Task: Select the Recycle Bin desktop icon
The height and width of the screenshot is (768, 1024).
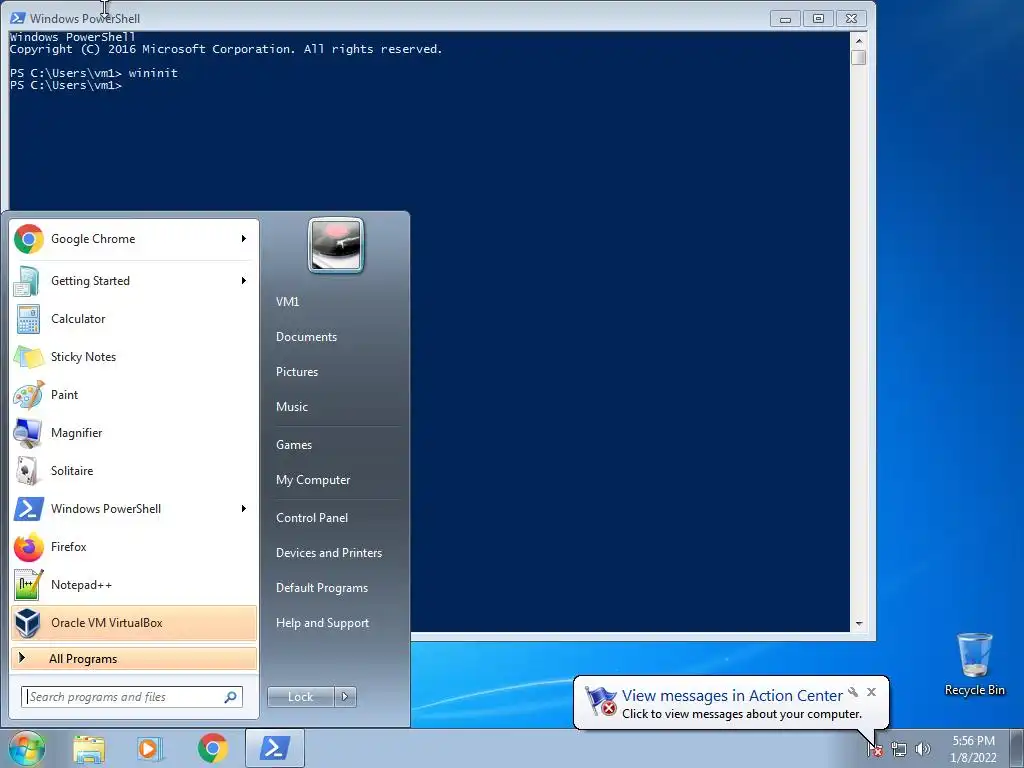Action: click(x=974, y=664)
